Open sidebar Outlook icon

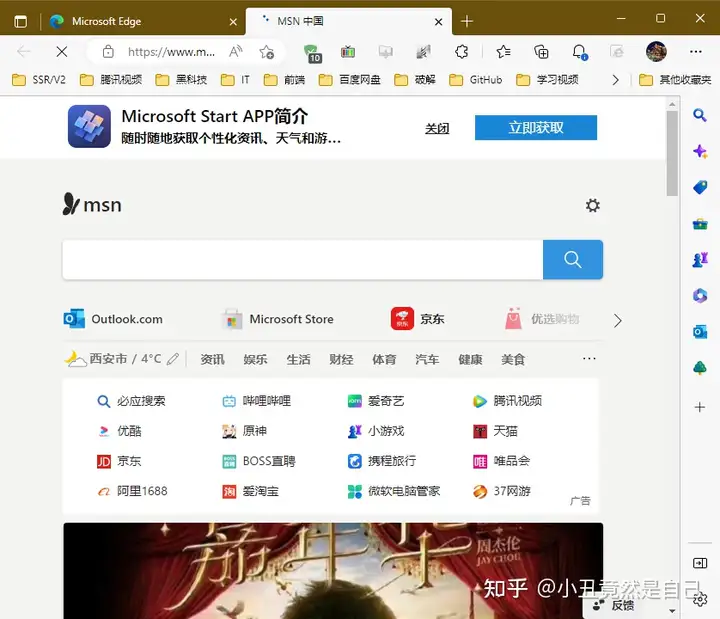(x=700, y=332)
